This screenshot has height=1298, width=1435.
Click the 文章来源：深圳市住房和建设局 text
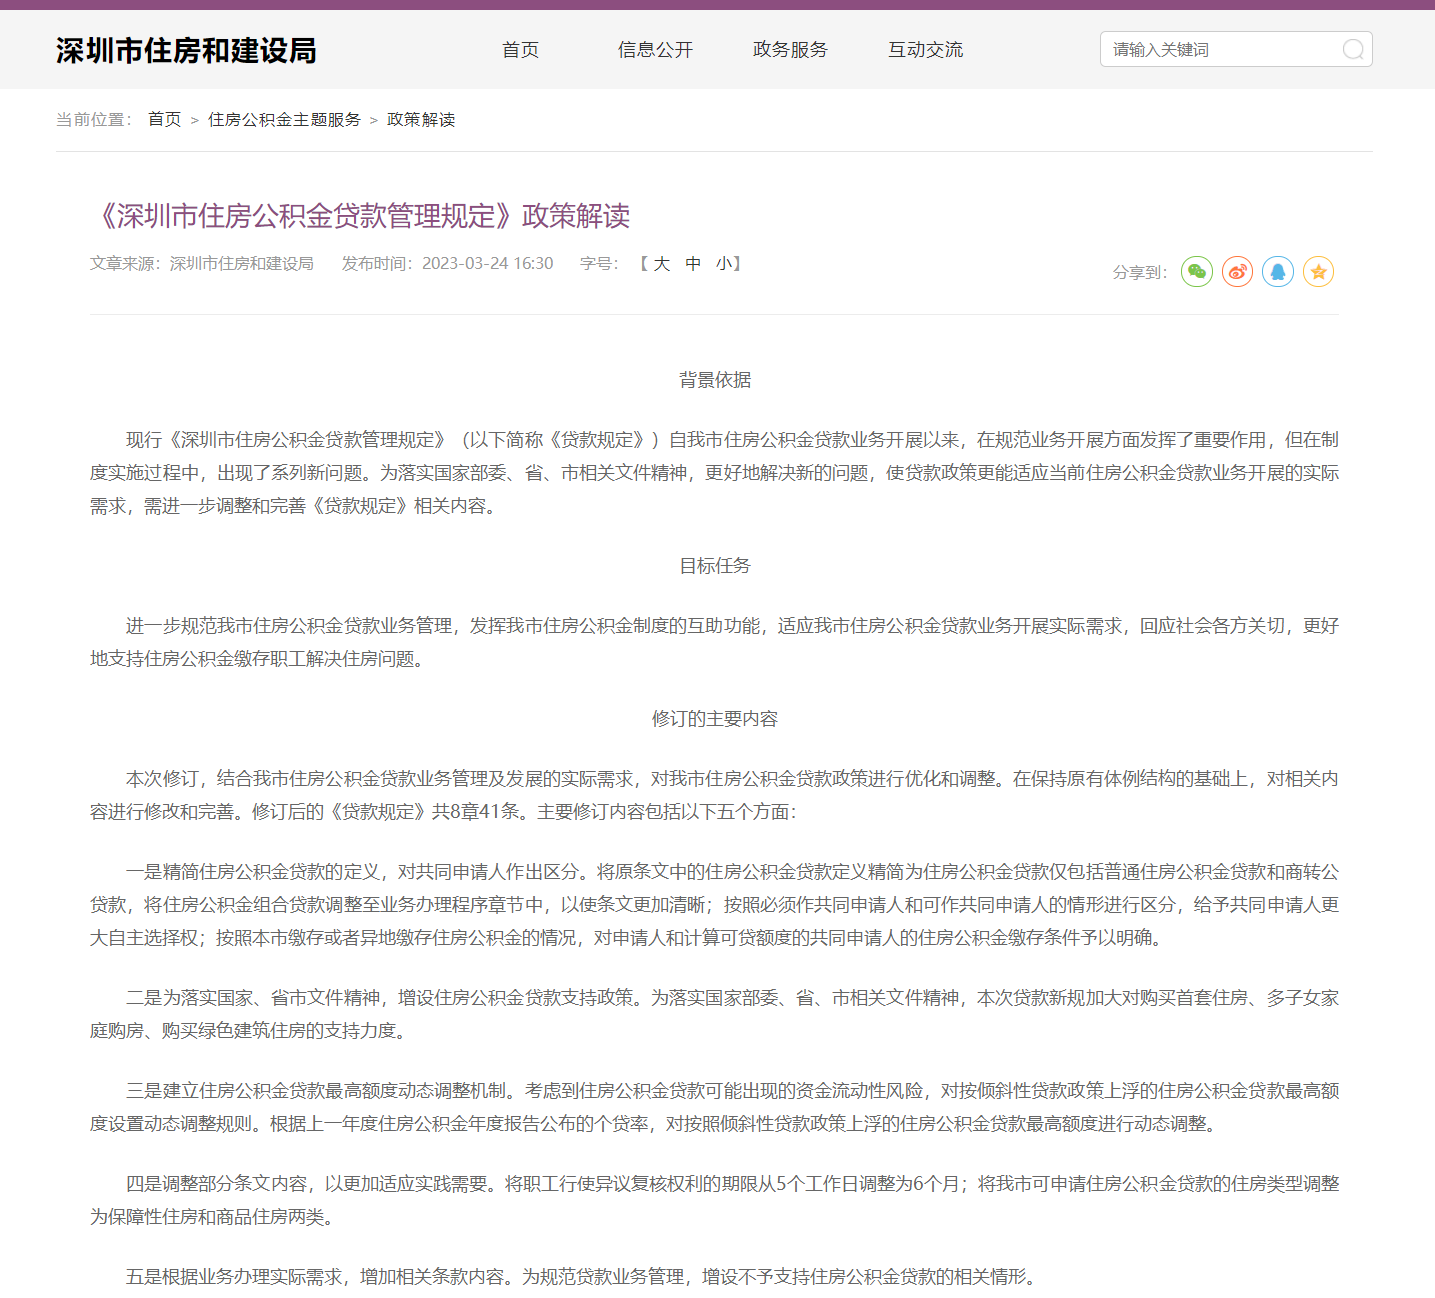(202, 264)
